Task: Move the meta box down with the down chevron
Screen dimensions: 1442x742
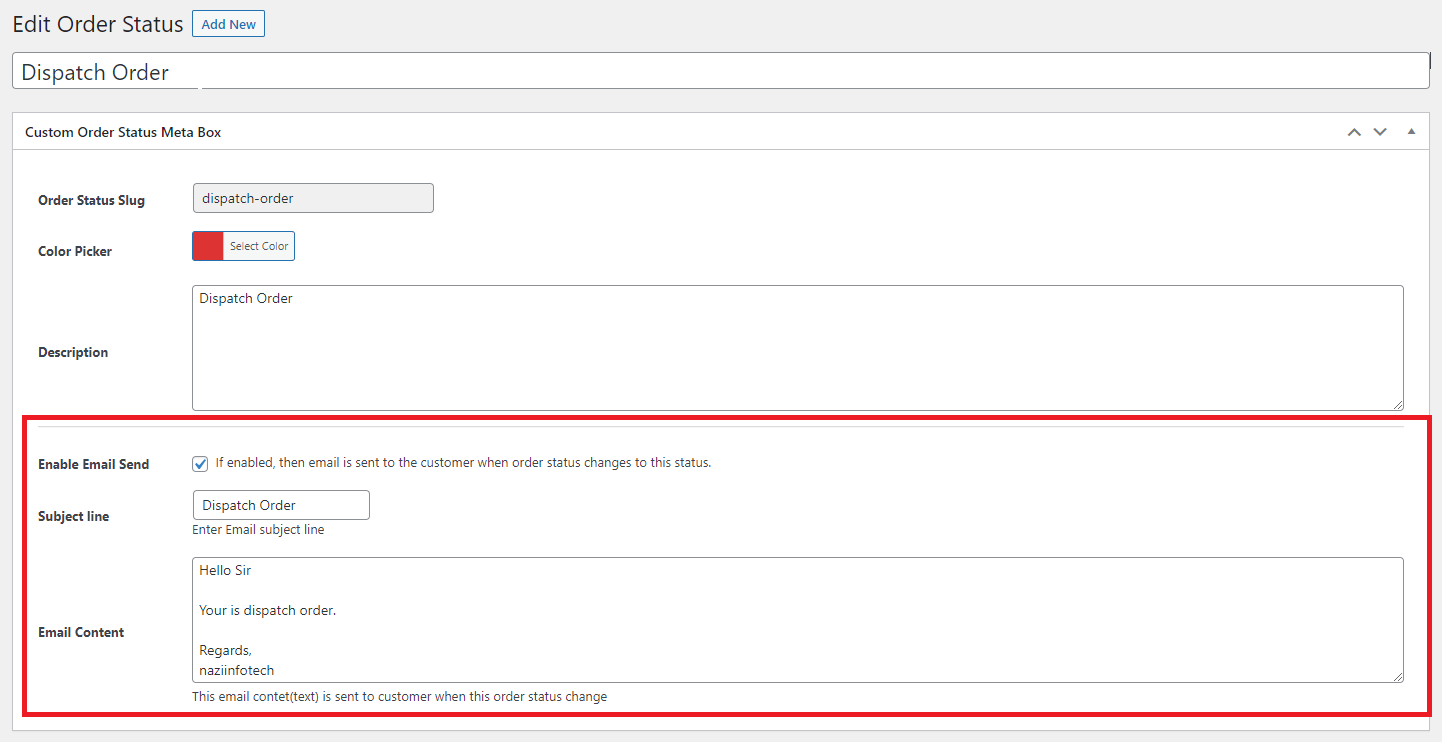Action: click(x=1380, y=132)
